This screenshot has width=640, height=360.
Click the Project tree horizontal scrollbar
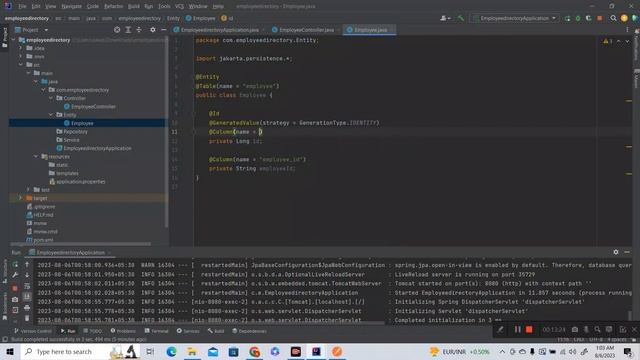pos(80,244)
